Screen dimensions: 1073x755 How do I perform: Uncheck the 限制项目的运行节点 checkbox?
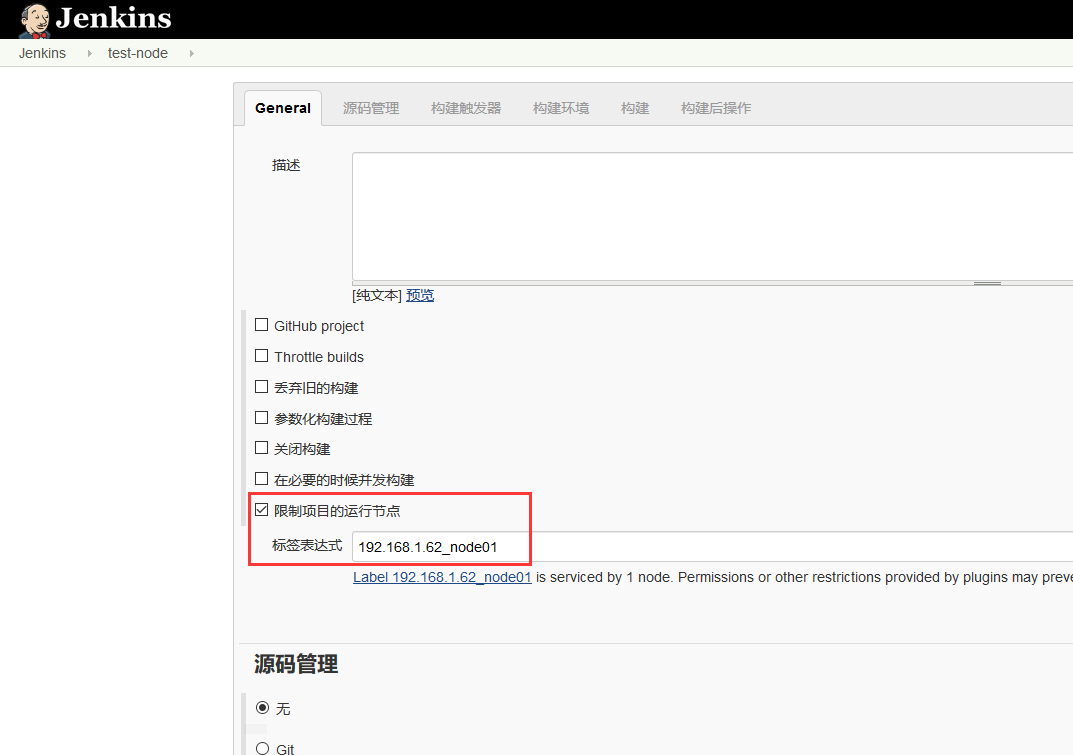(261, 509)
